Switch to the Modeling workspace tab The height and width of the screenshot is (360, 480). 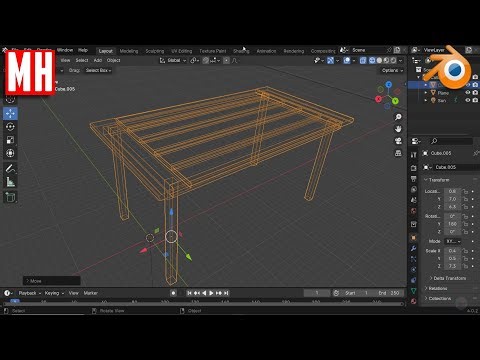129,51
